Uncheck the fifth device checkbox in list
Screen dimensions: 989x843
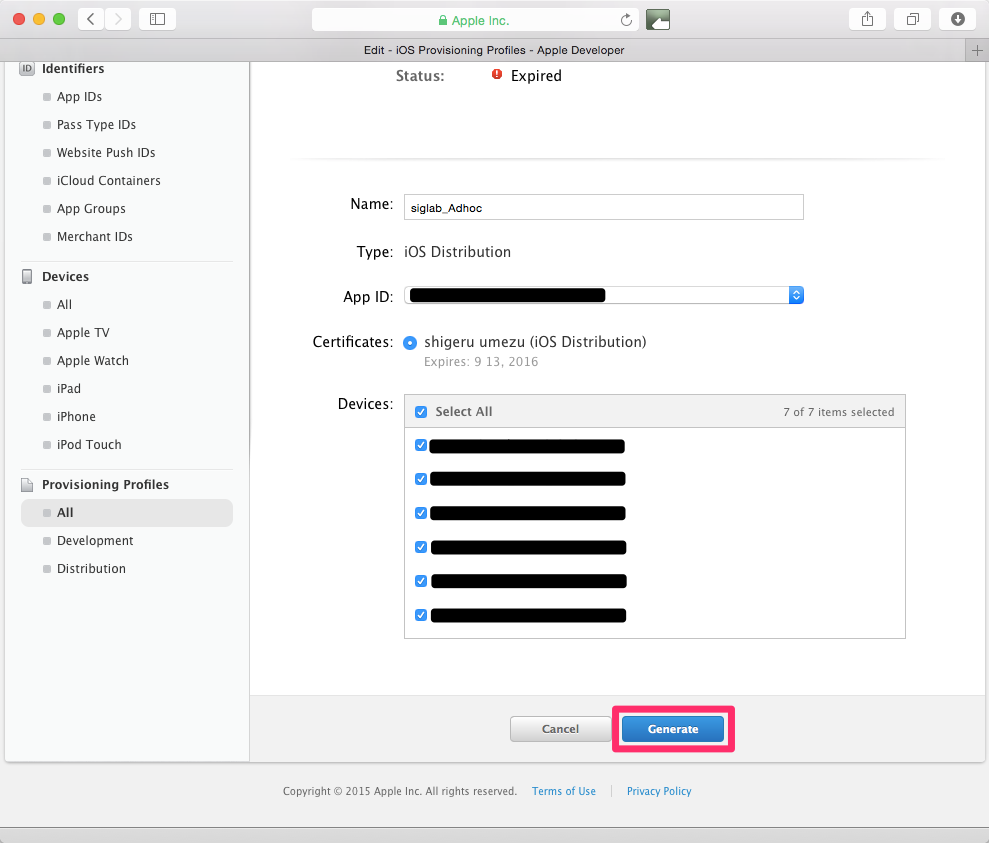pos(421,581)
